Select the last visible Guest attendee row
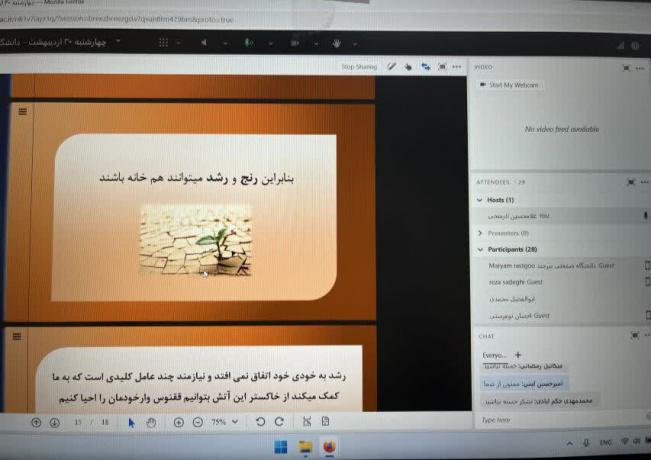Screen dimensions: 651x460 (x=561, y=316)
